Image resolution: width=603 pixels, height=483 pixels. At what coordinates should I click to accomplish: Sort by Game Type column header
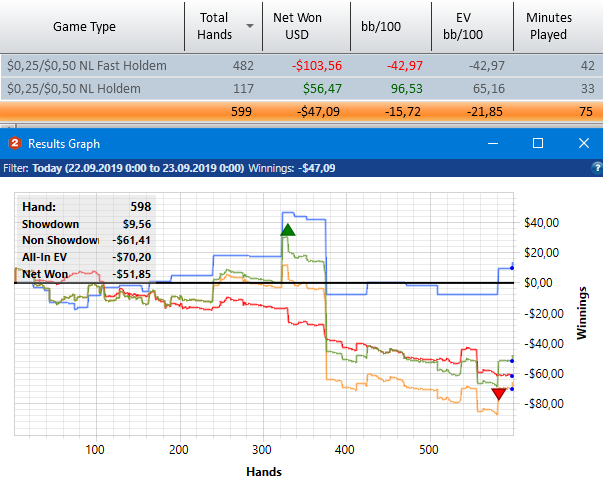pyautogui.click(x=84, y=27)
